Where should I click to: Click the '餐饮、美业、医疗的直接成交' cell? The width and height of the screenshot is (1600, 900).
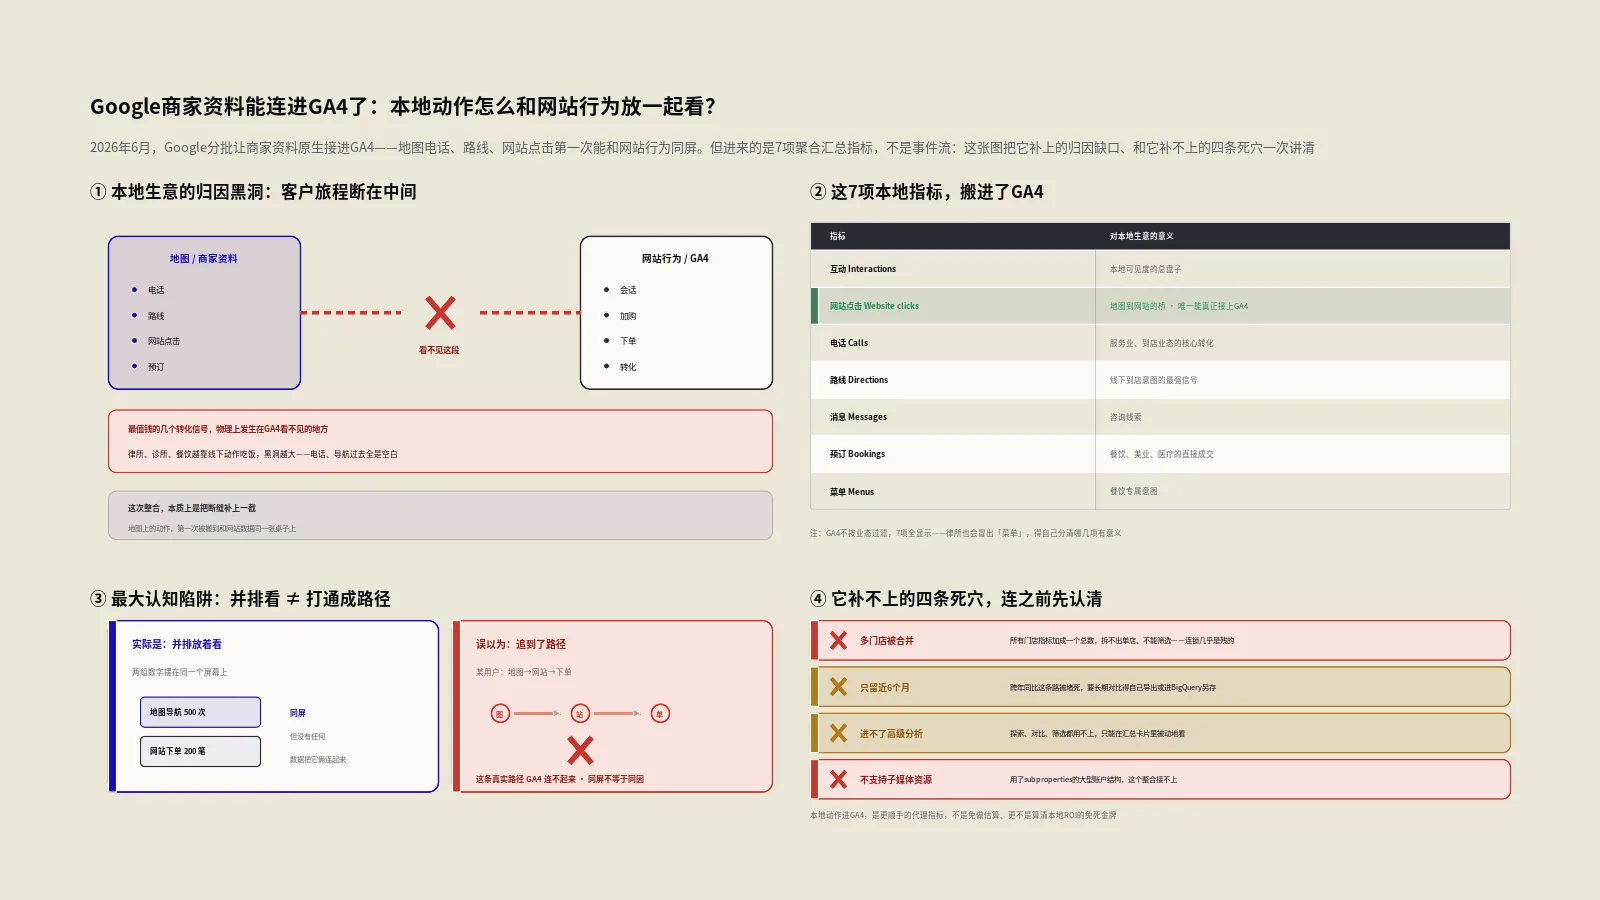[1303, 454]
